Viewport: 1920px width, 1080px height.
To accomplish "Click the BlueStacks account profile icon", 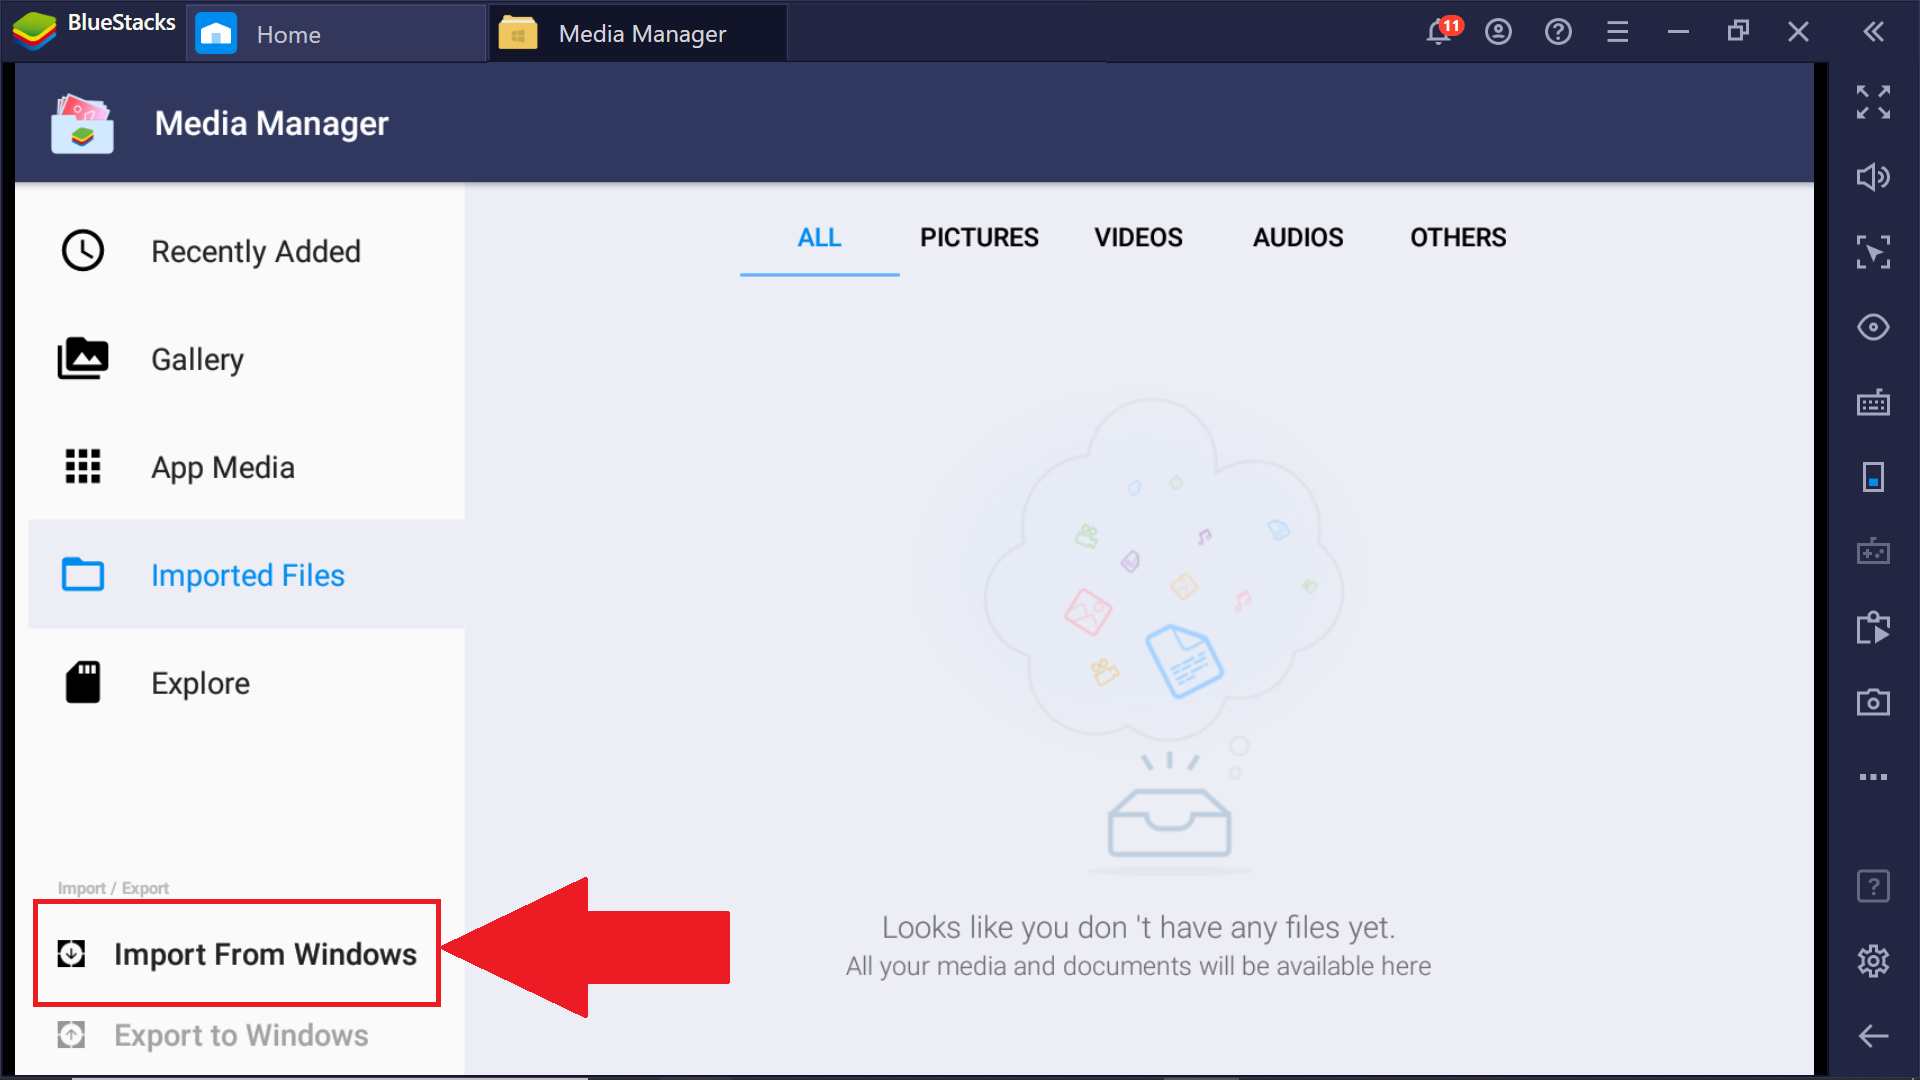I will 1498,33.
